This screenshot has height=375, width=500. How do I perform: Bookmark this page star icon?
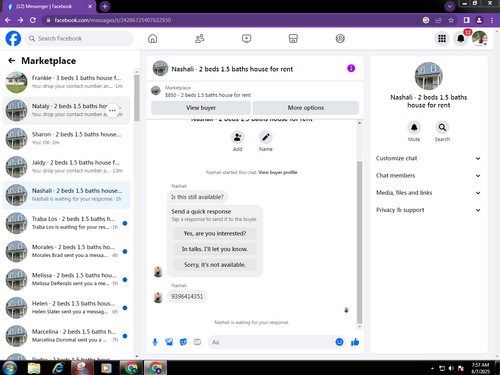click(451, 20)
